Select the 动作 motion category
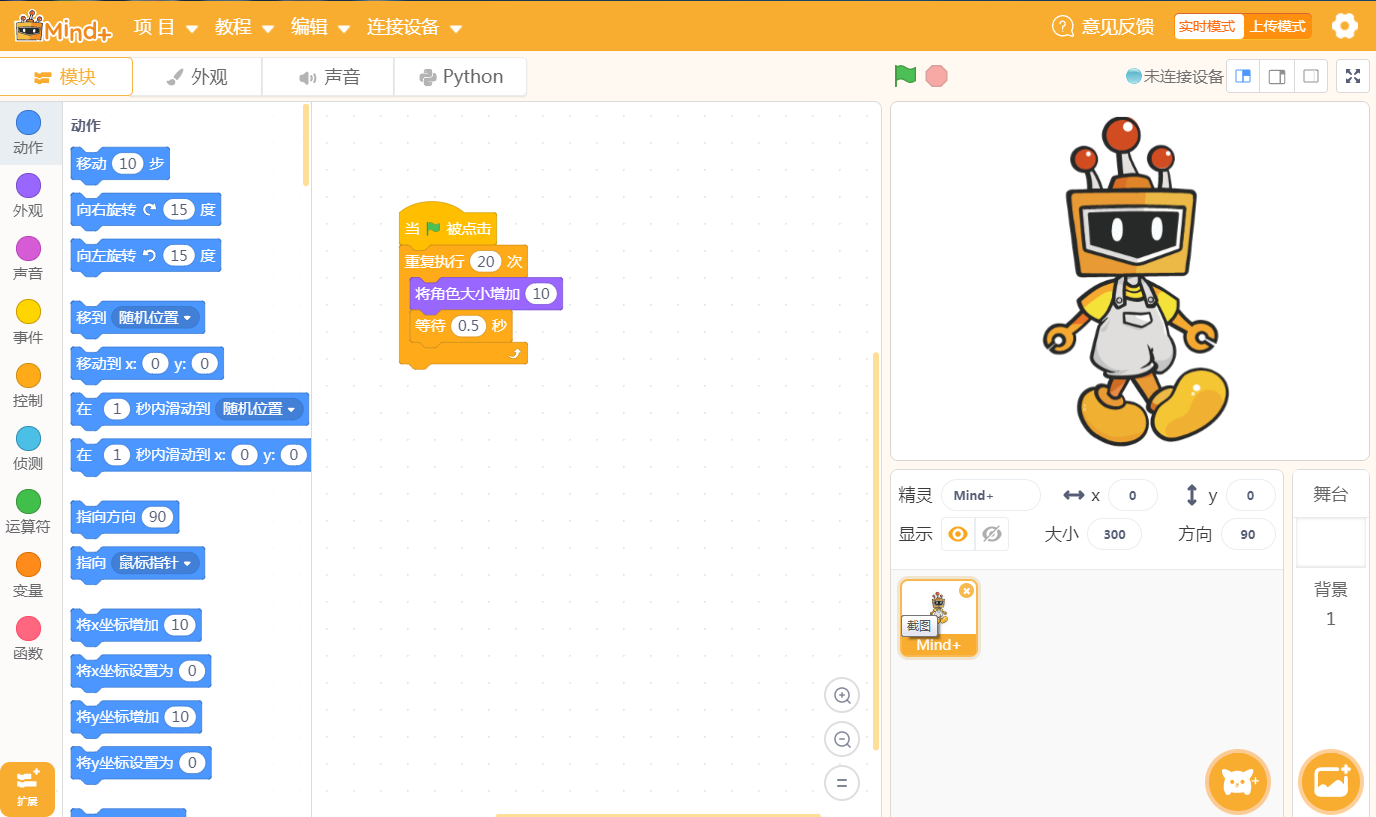 point(28,133)
